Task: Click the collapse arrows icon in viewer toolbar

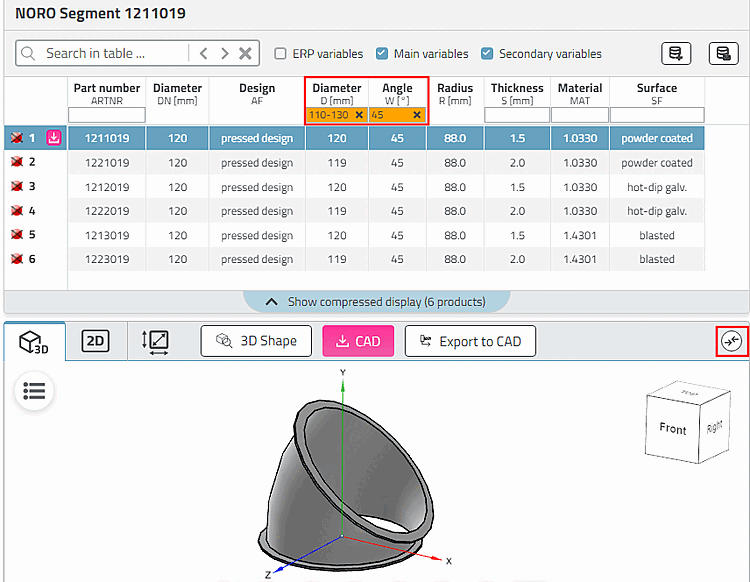Action: pyautogui.click(x=731, y=341)
